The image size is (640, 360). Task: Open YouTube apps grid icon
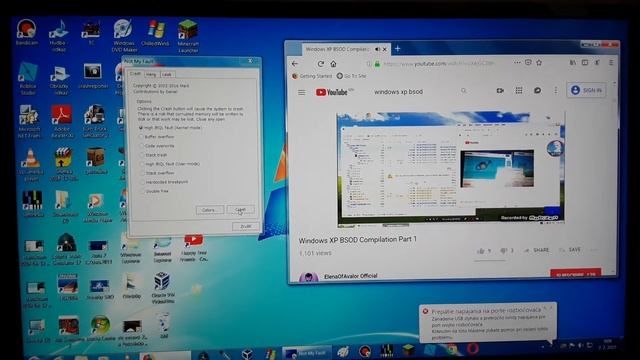[519, 90]
